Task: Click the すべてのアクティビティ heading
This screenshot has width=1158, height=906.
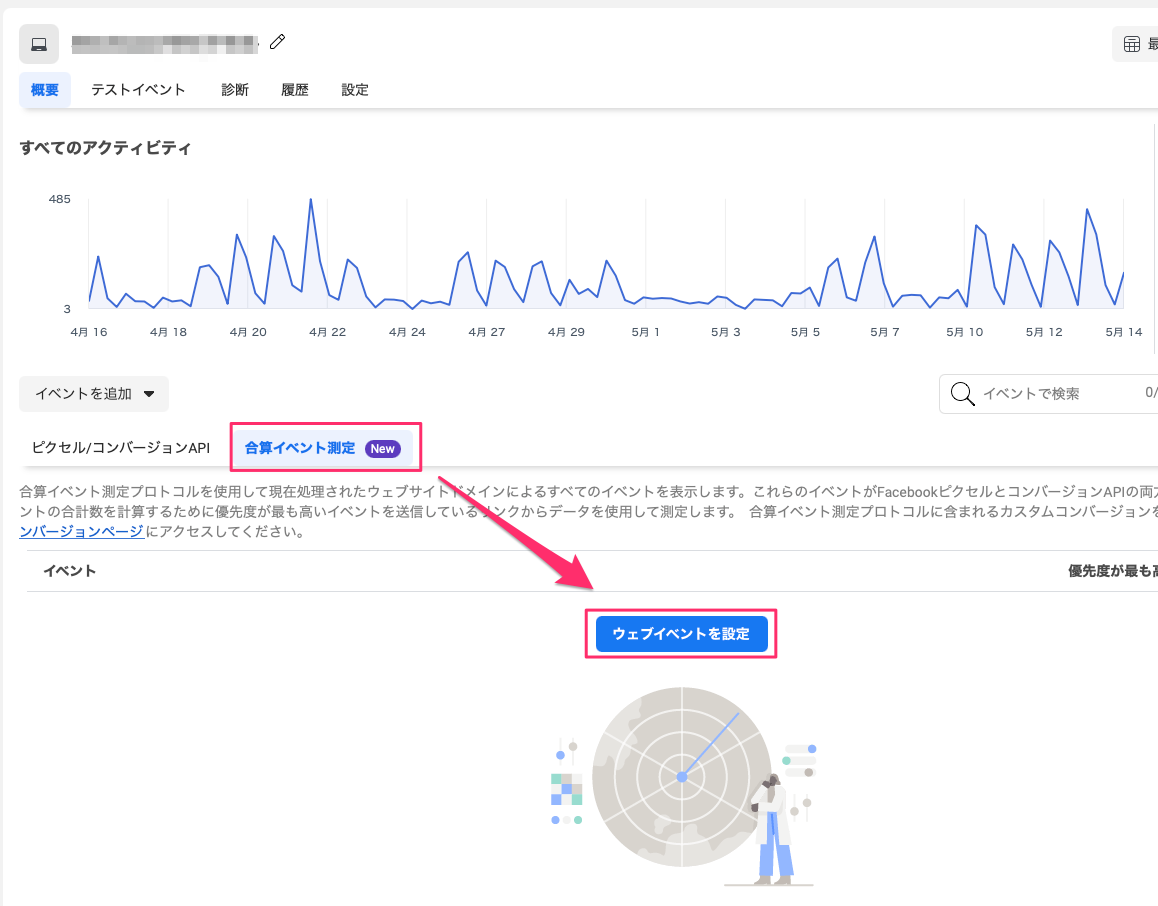Action: click(x=106, y=148)
